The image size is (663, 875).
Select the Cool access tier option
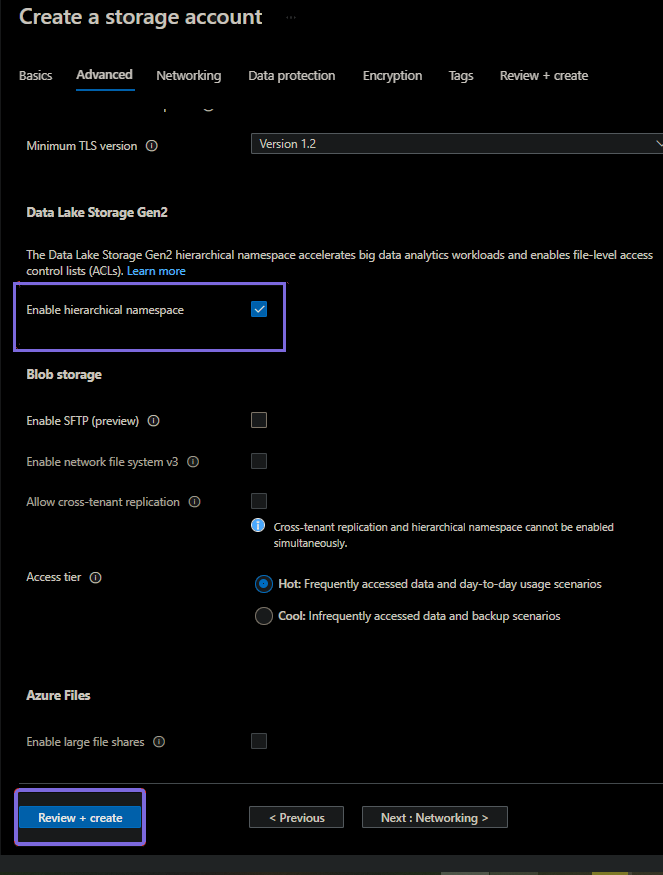click(264, 616)
